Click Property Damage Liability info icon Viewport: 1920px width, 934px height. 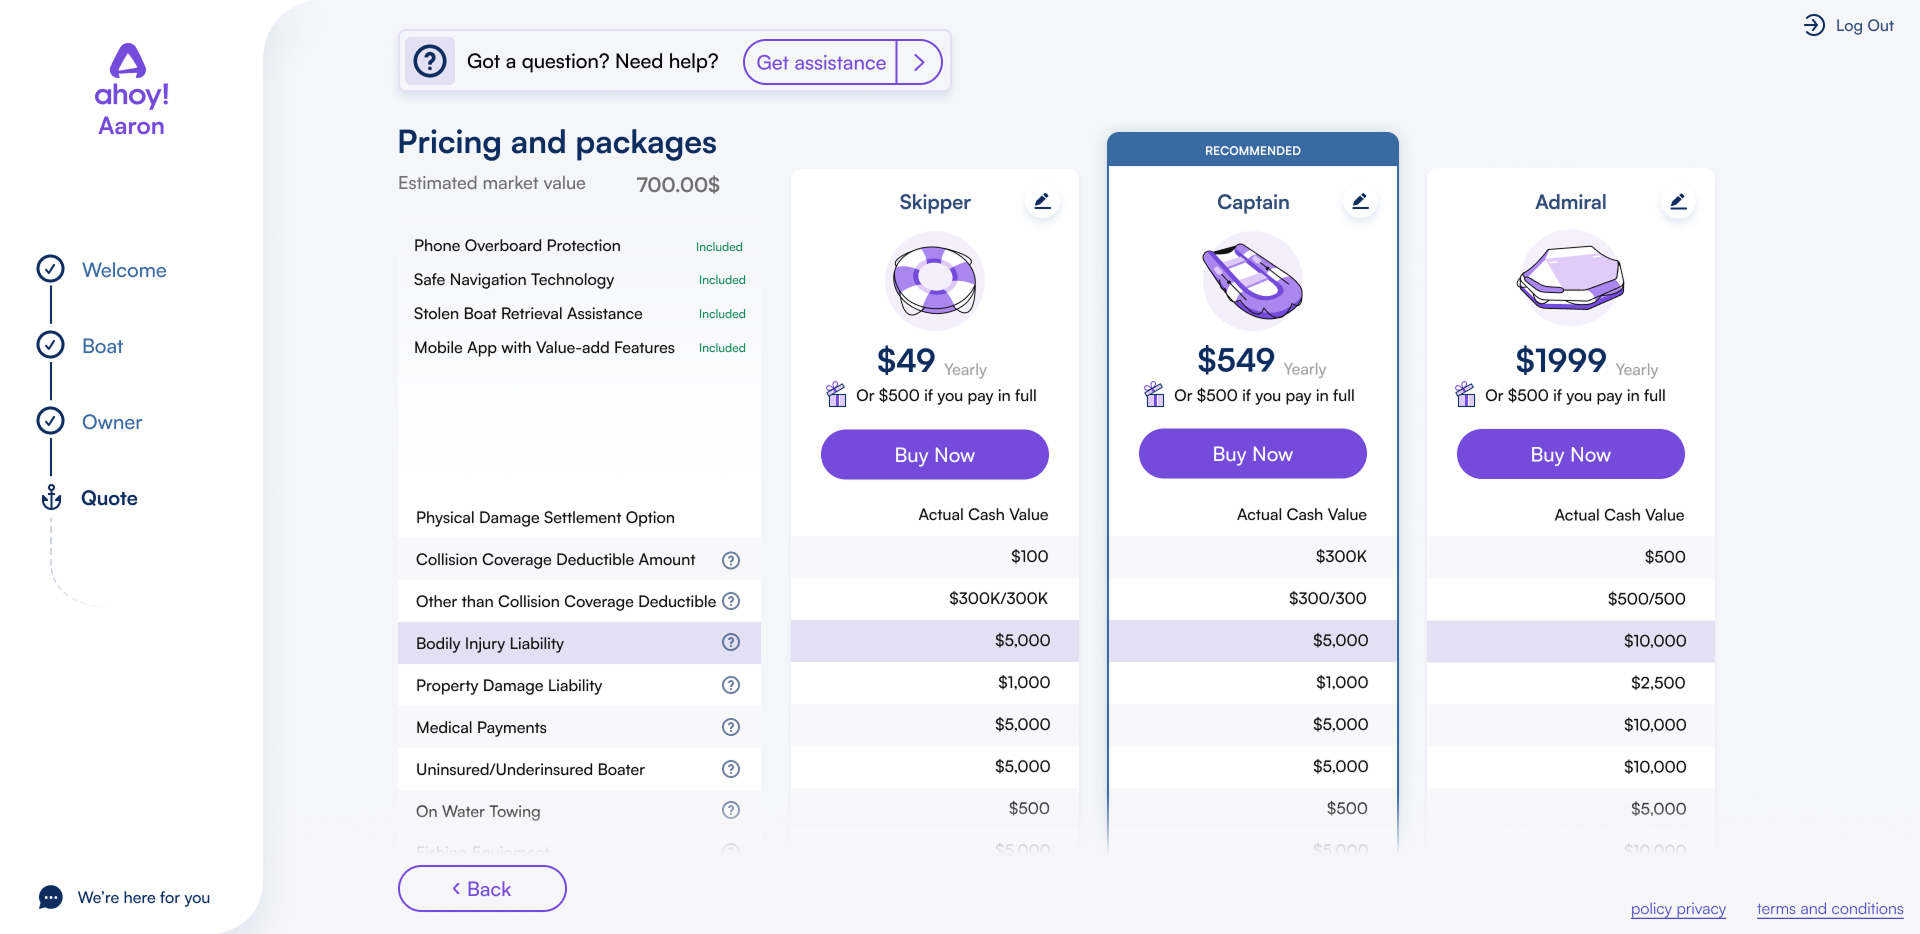coord(731,685)
